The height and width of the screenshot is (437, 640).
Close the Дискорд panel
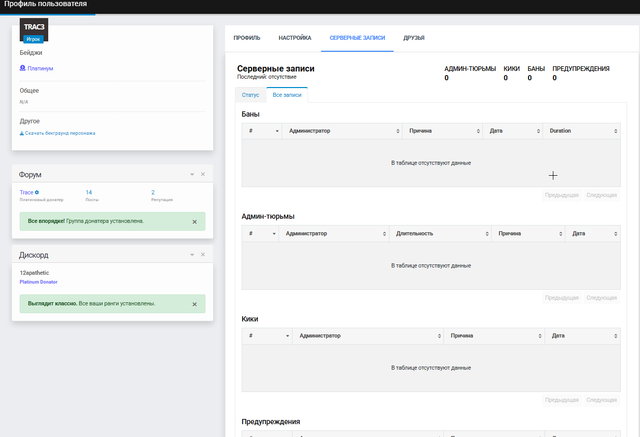coord(203,255)
